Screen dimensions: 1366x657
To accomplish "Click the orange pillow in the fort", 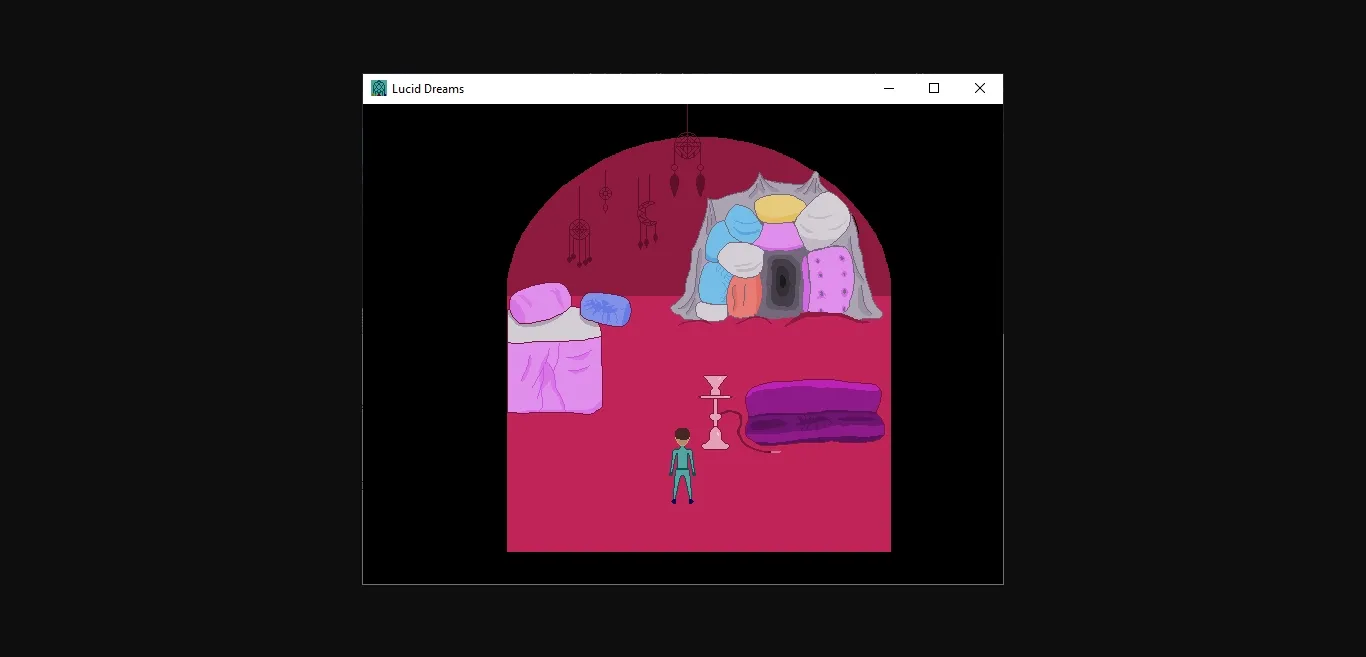I will 744,296.
